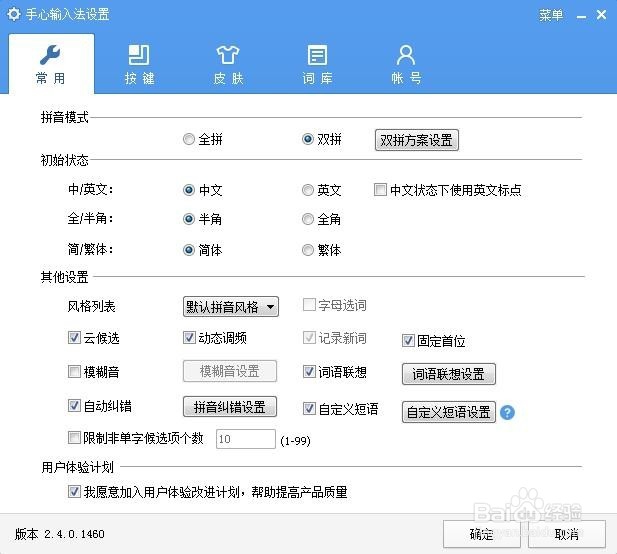Select the 全拼 radio button
617x554 pixels.
coord(189,139)
